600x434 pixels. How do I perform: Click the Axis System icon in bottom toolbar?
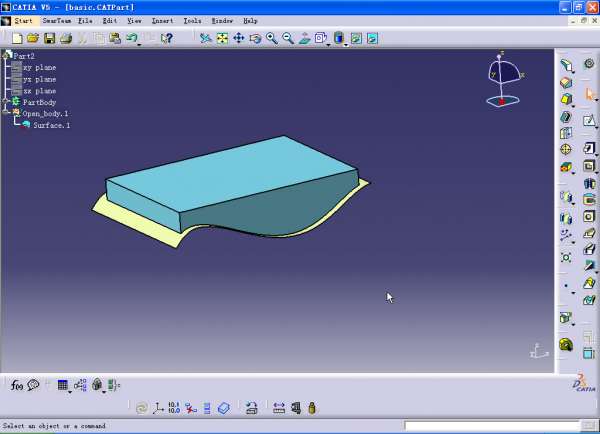coord(158,408)
